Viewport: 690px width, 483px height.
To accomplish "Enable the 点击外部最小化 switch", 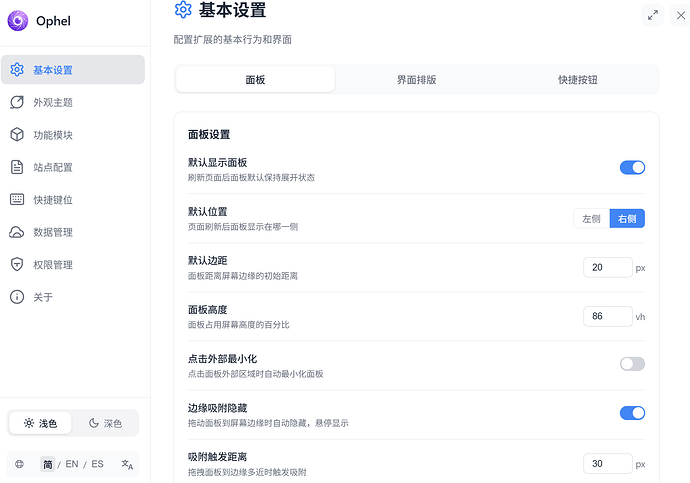I will [632, 364].
